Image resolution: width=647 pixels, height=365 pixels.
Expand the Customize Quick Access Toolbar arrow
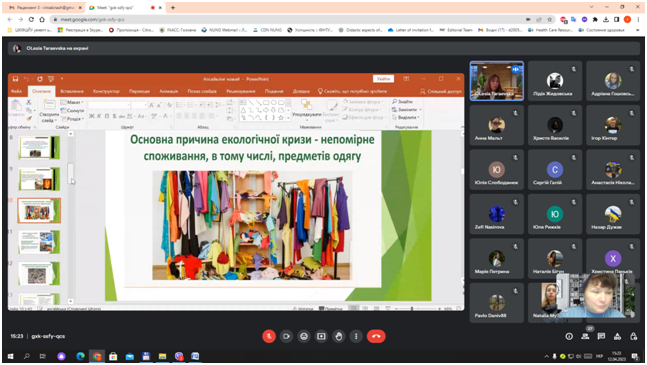pos(62,79)
